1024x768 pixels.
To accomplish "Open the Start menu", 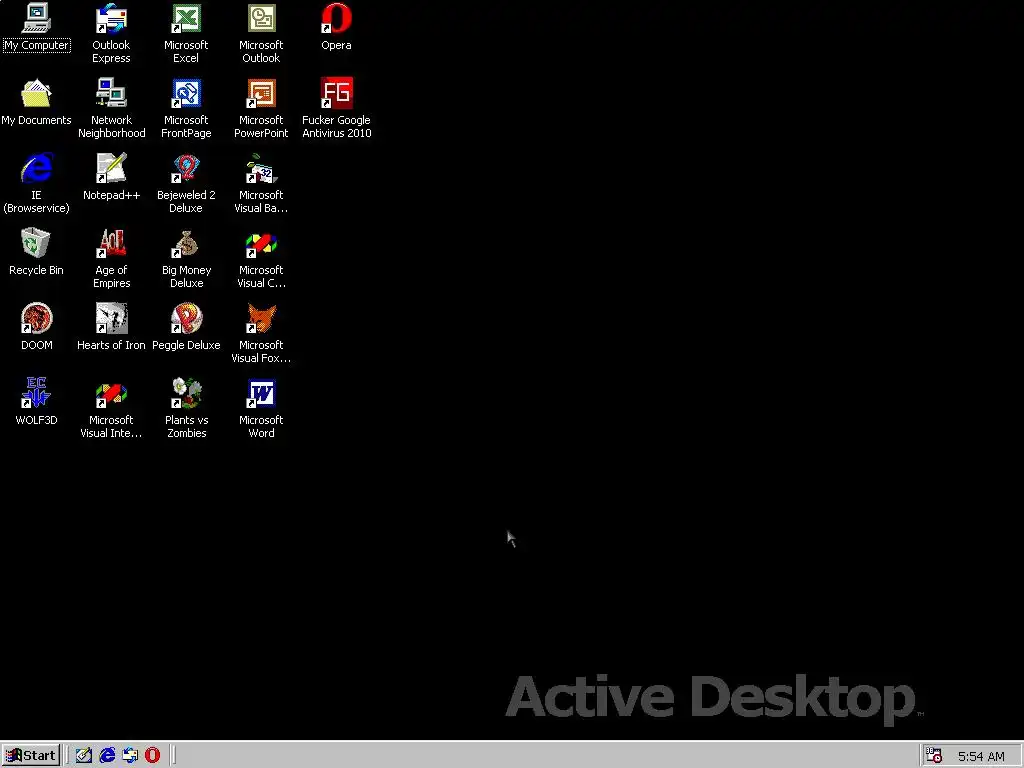I will click(31, 755).
